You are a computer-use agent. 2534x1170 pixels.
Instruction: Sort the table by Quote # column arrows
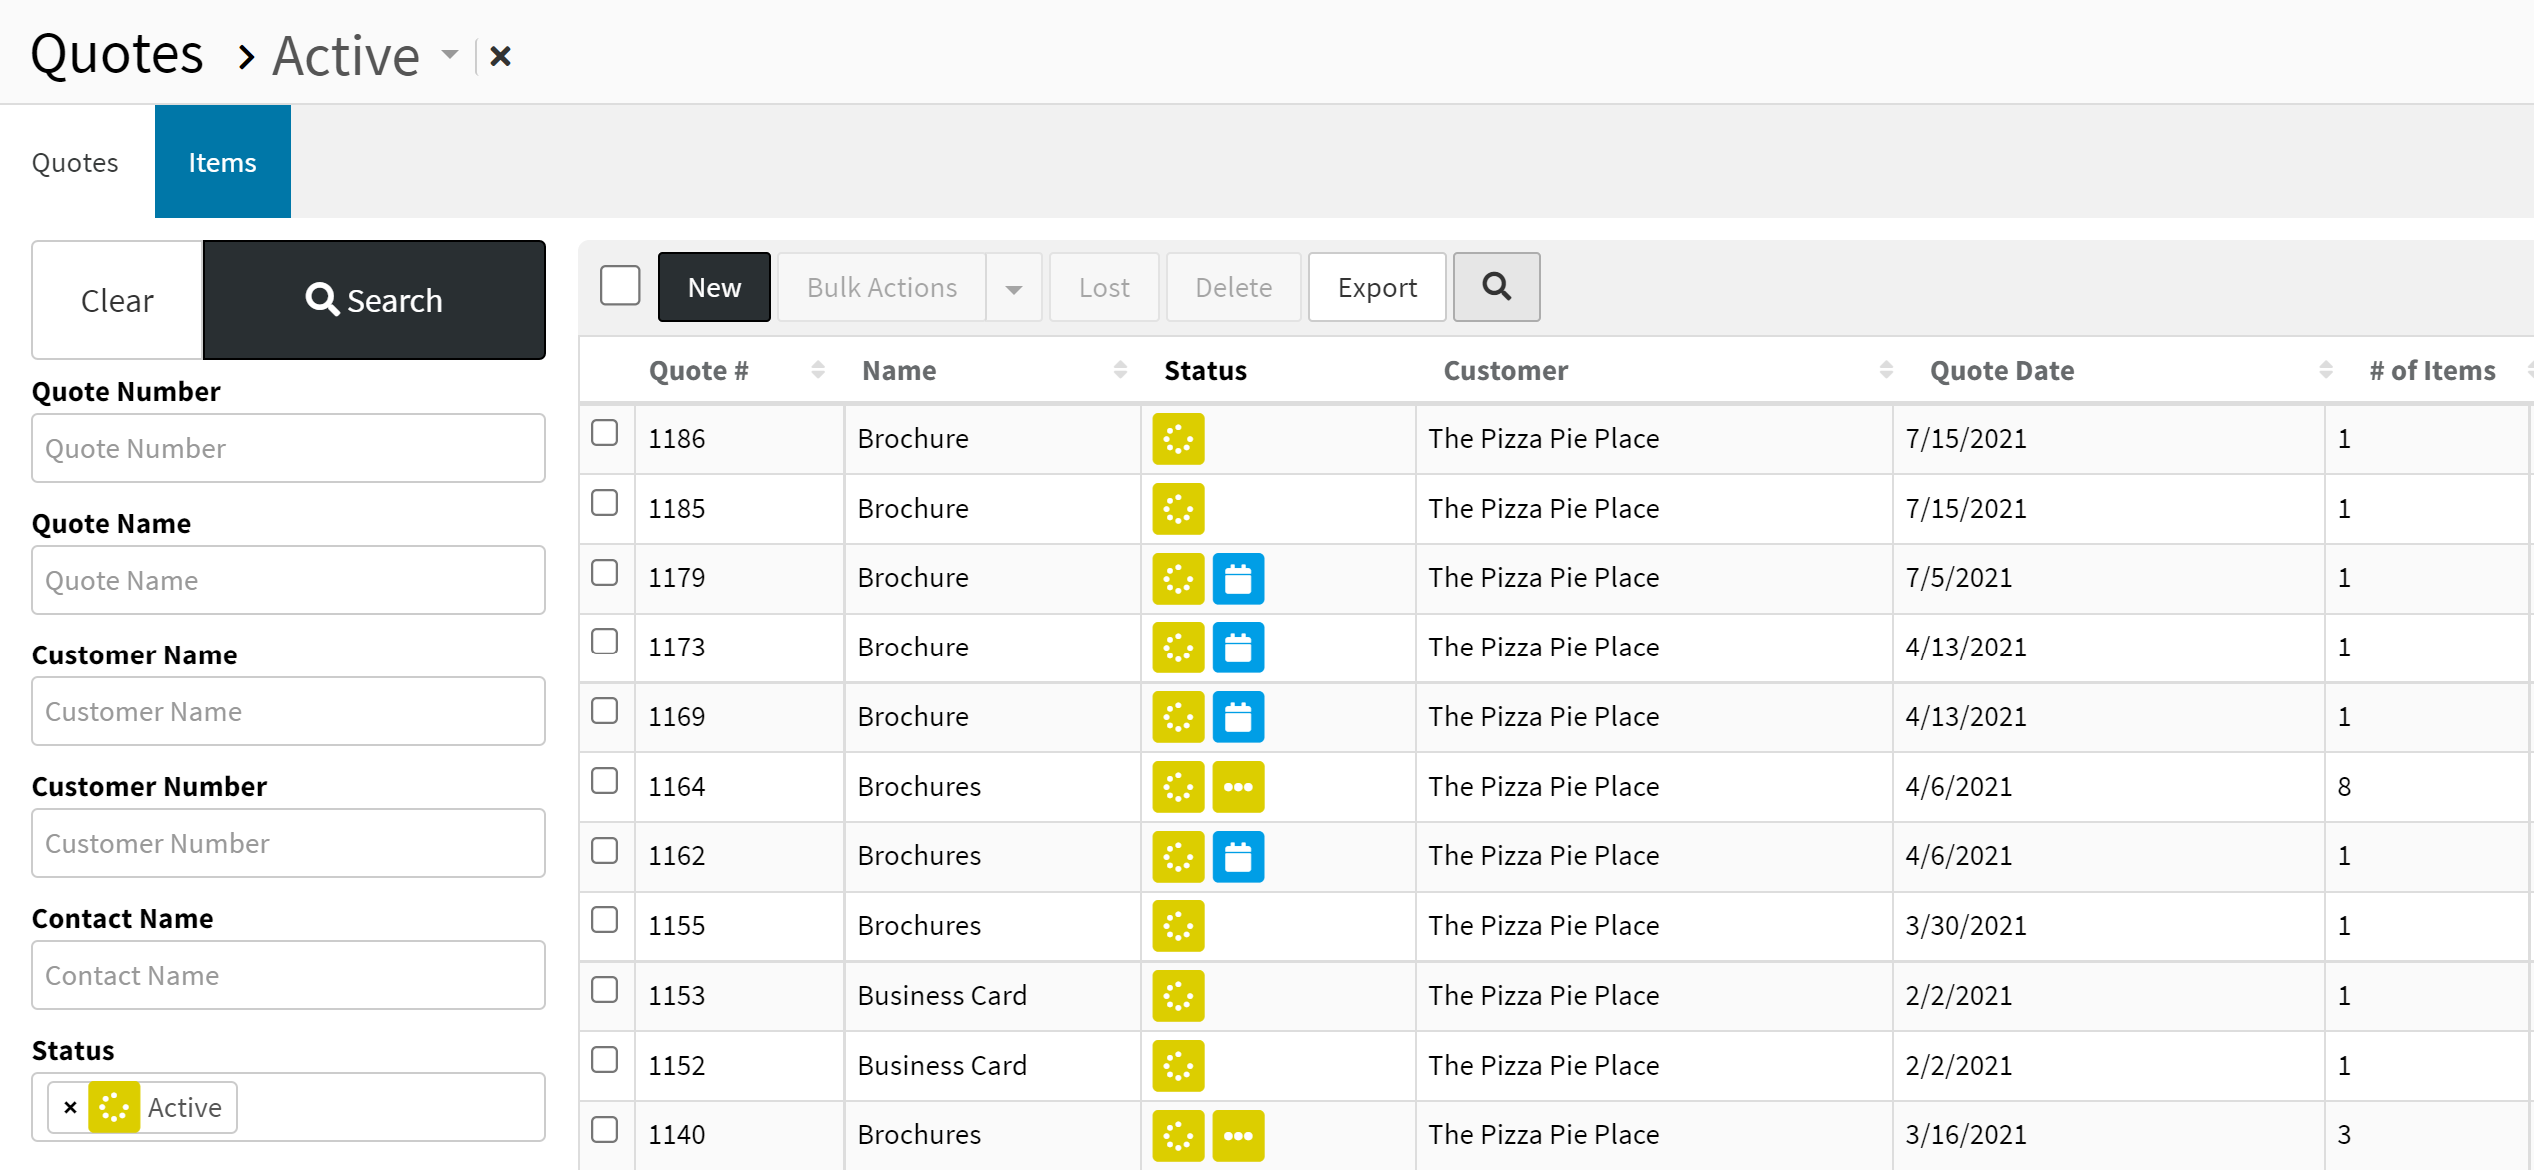817,370
